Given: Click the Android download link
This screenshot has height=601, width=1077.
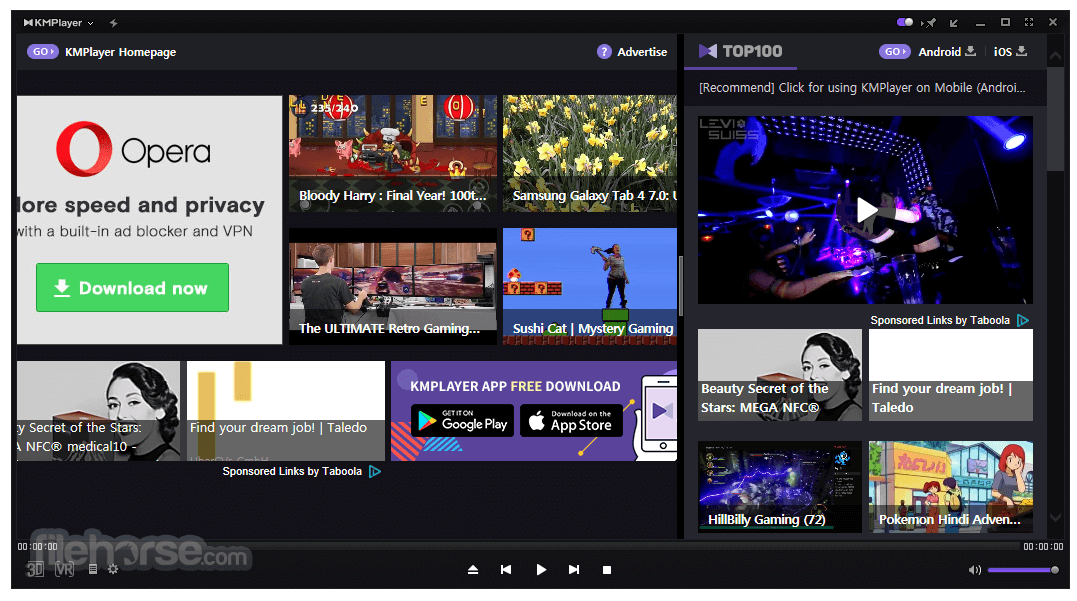Looking at the screenshot, I should [x=946, y=51].
